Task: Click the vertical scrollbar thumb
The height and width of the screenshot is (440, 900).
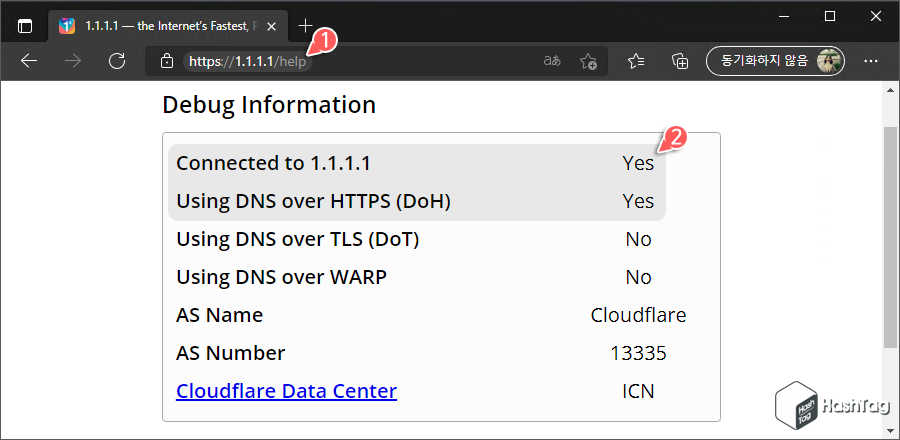Action: click(890, 237)
